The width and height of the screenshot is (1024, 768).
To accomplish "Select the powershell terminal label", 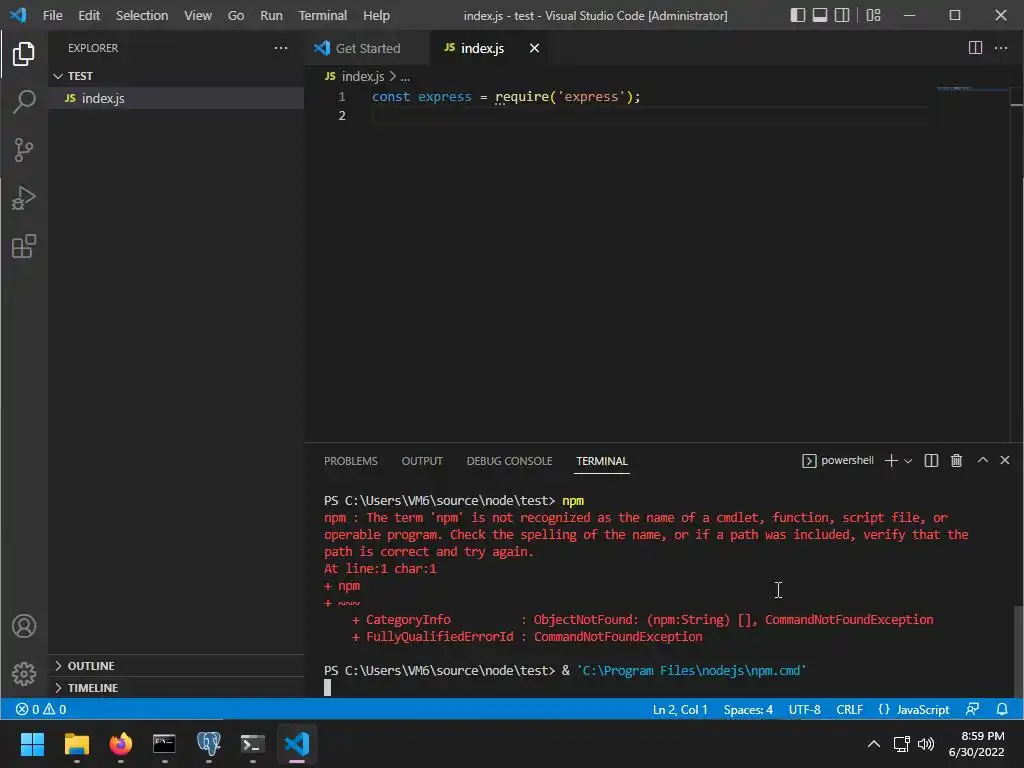I will click(x=838, y=460).
